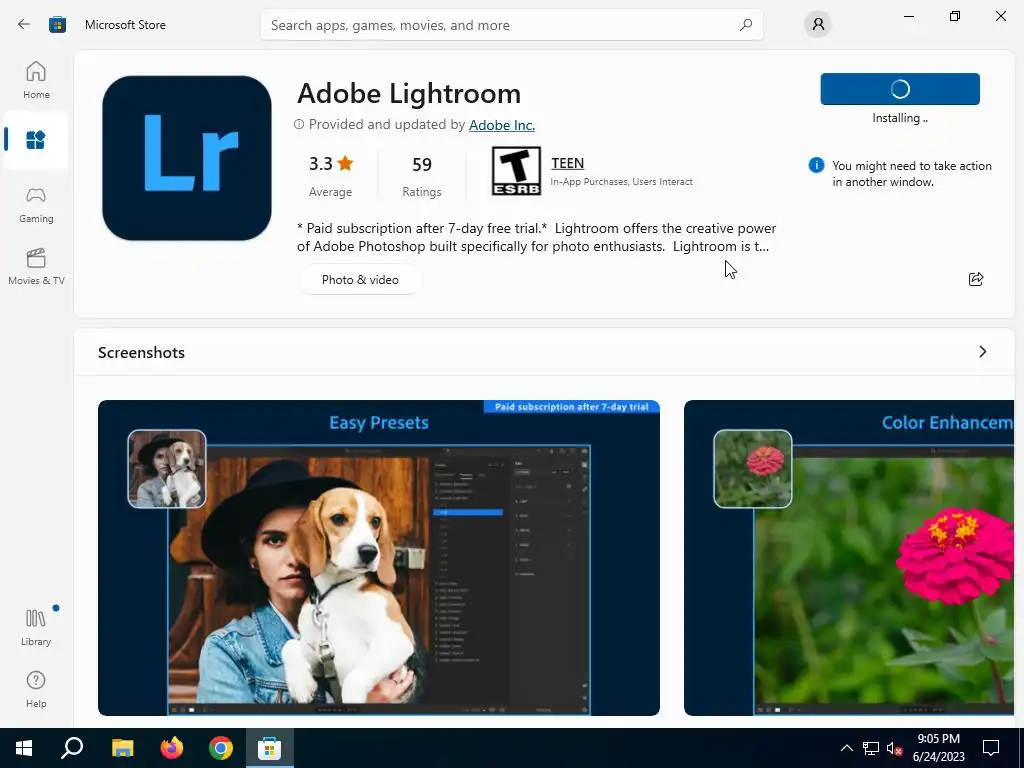
Task: Click the taskbar clock showing 9:05 PM
Action: 938,748
